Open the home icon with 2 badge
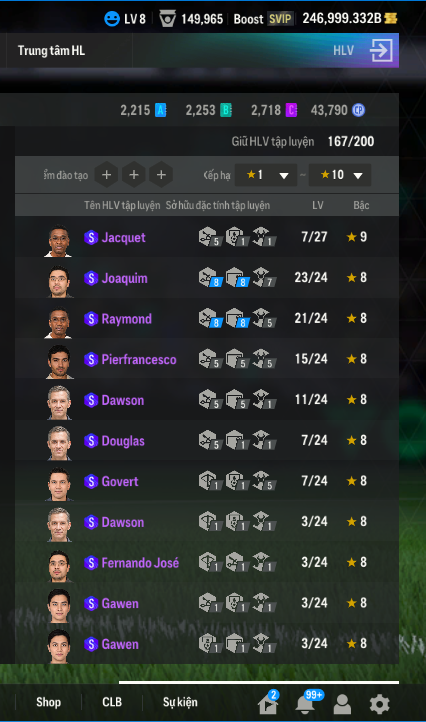The image size is (426, 722). pyautogui.click(x=268, y=702)
